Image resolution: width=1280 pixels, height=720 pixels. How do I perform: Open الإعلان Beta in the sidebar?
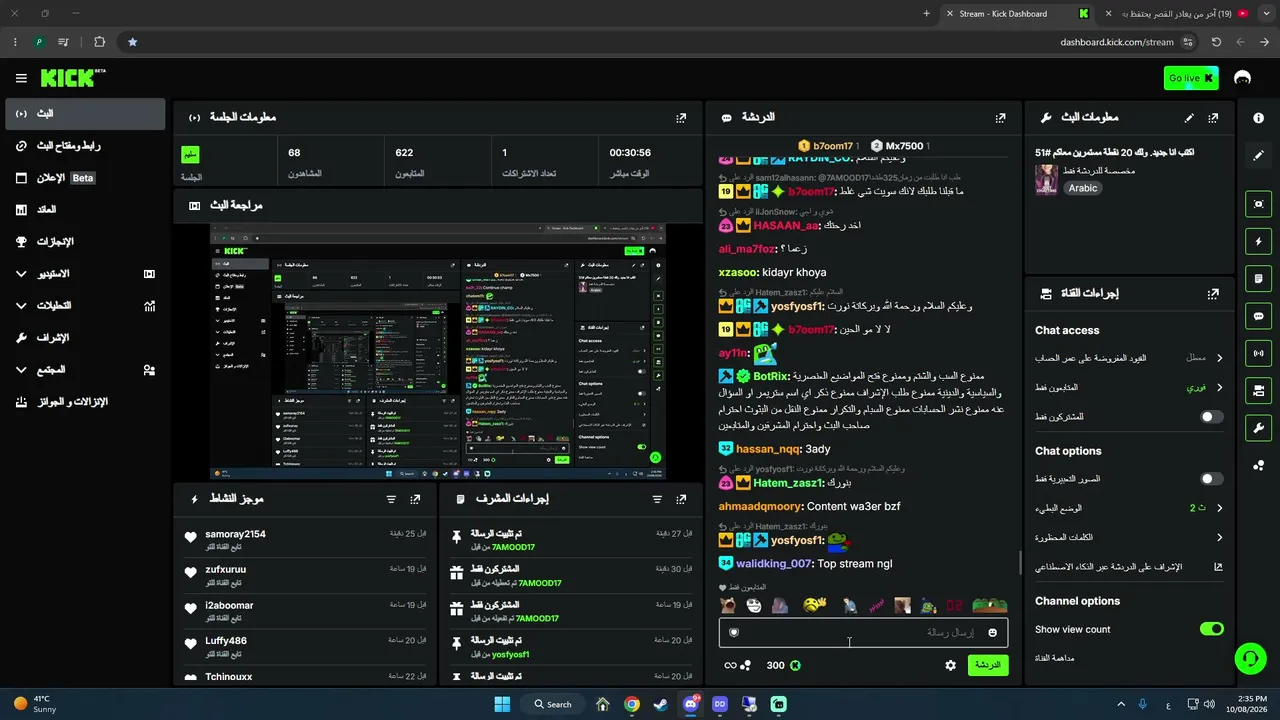point(85,177)
